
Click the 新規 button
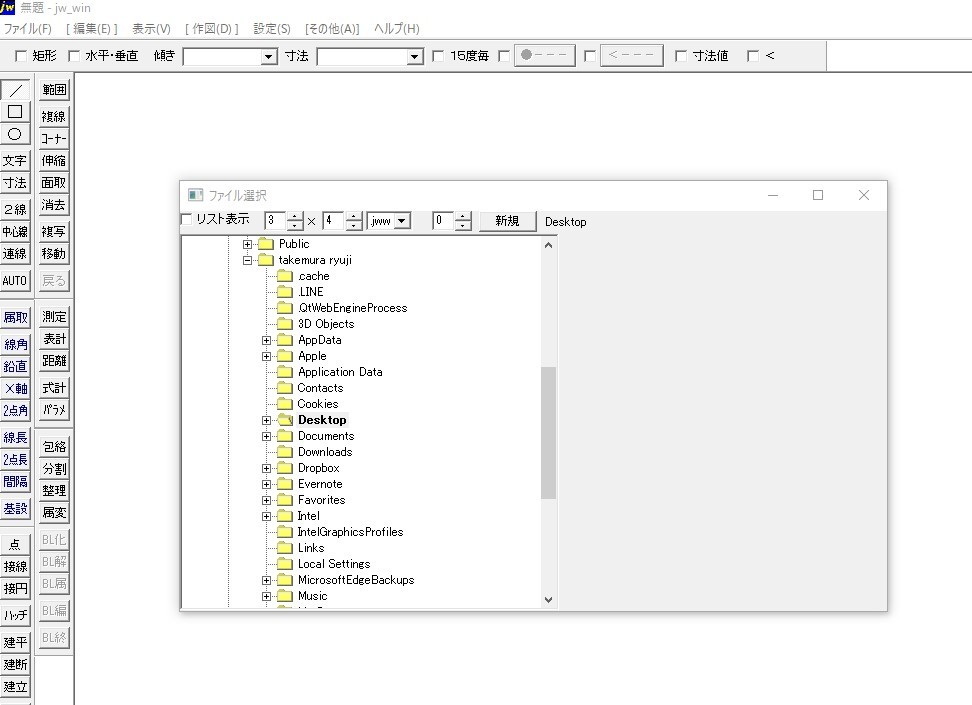pyautogui.click(x=507, y=221)
